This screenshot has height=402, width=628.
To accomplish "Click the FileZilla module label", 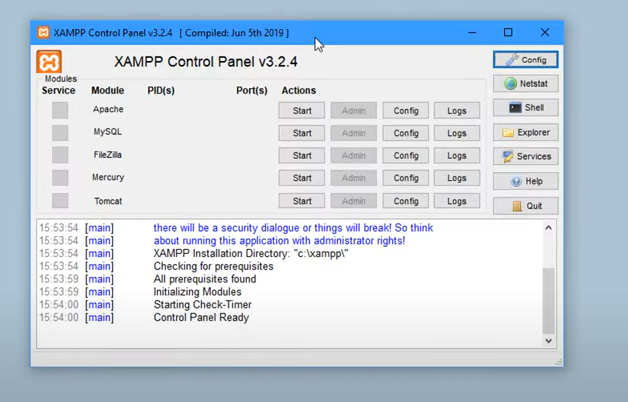I will pyautogui.click(x=107, y=155).
